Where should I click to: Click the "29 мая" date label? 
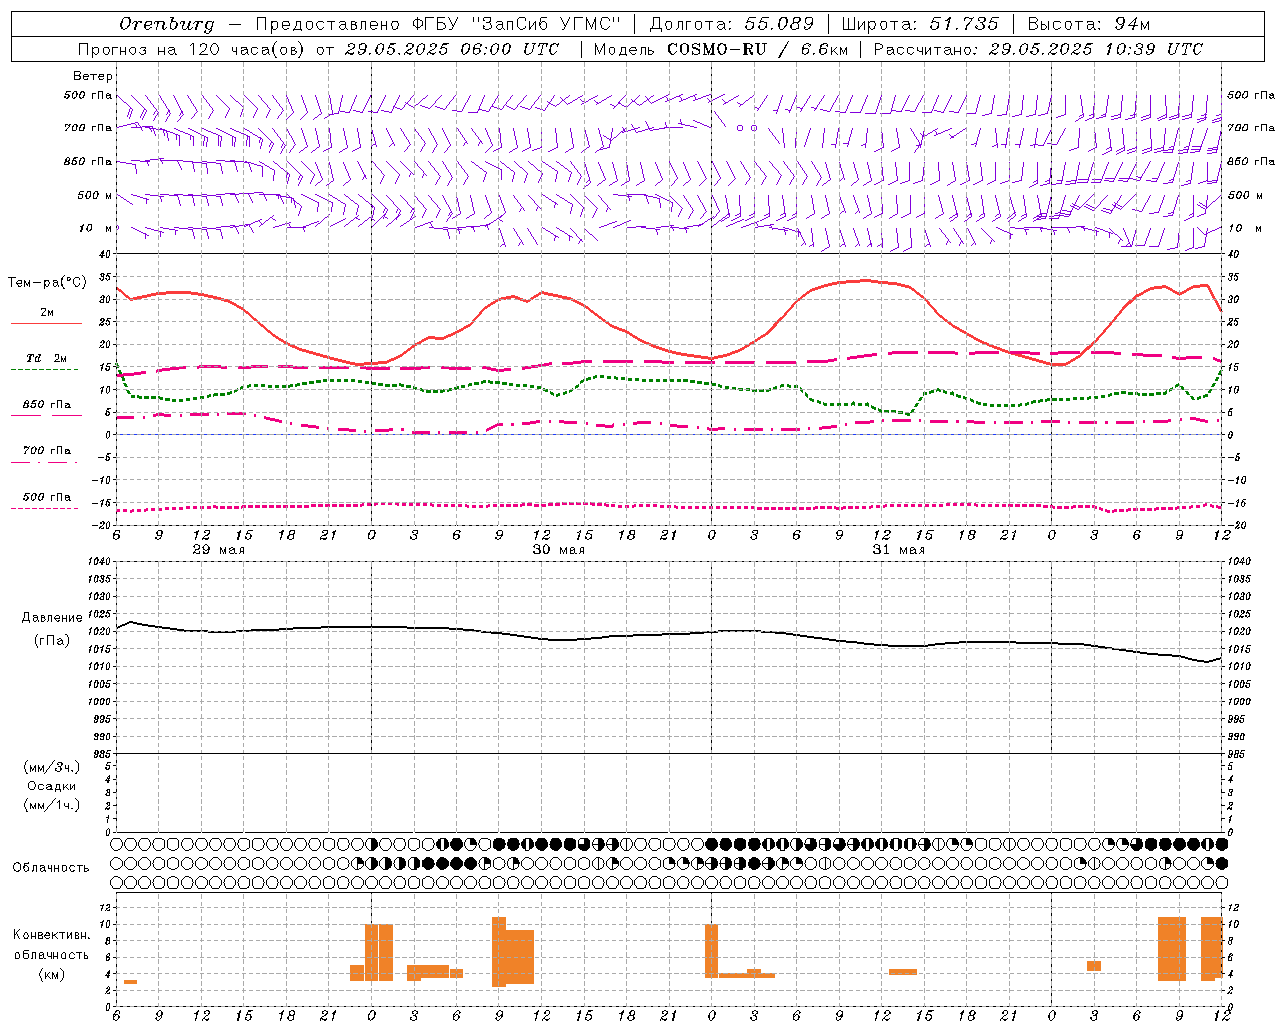pyautogui.click(x=219, y=550)
